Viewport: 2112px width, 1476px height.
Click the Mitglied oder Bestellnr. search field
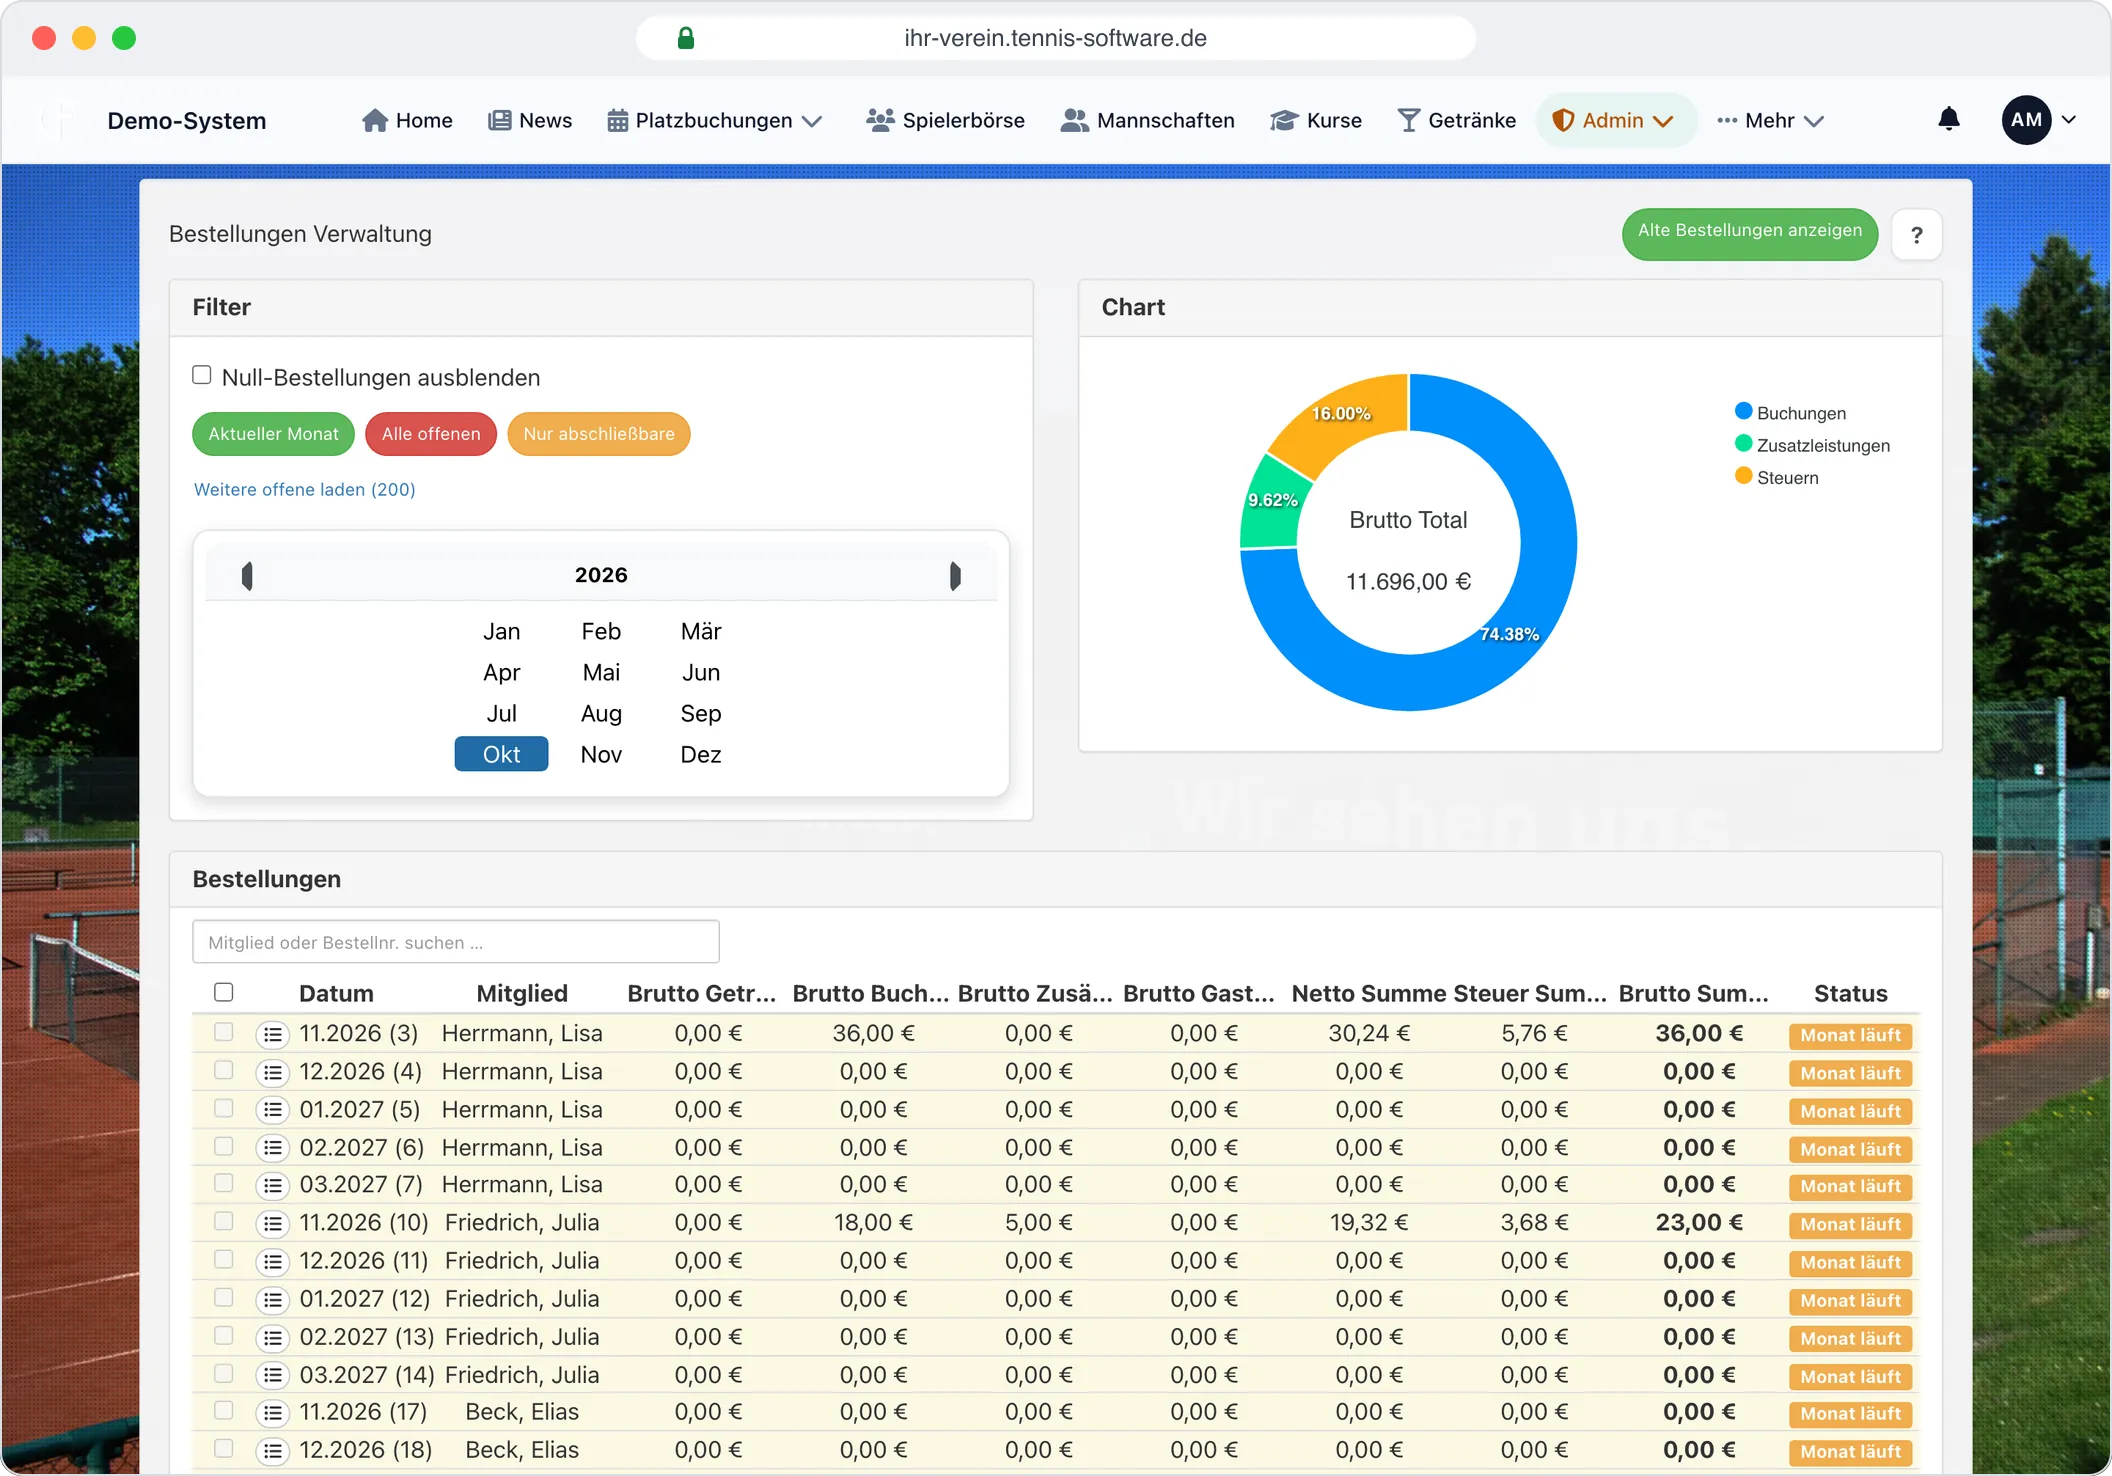point(456,942)
